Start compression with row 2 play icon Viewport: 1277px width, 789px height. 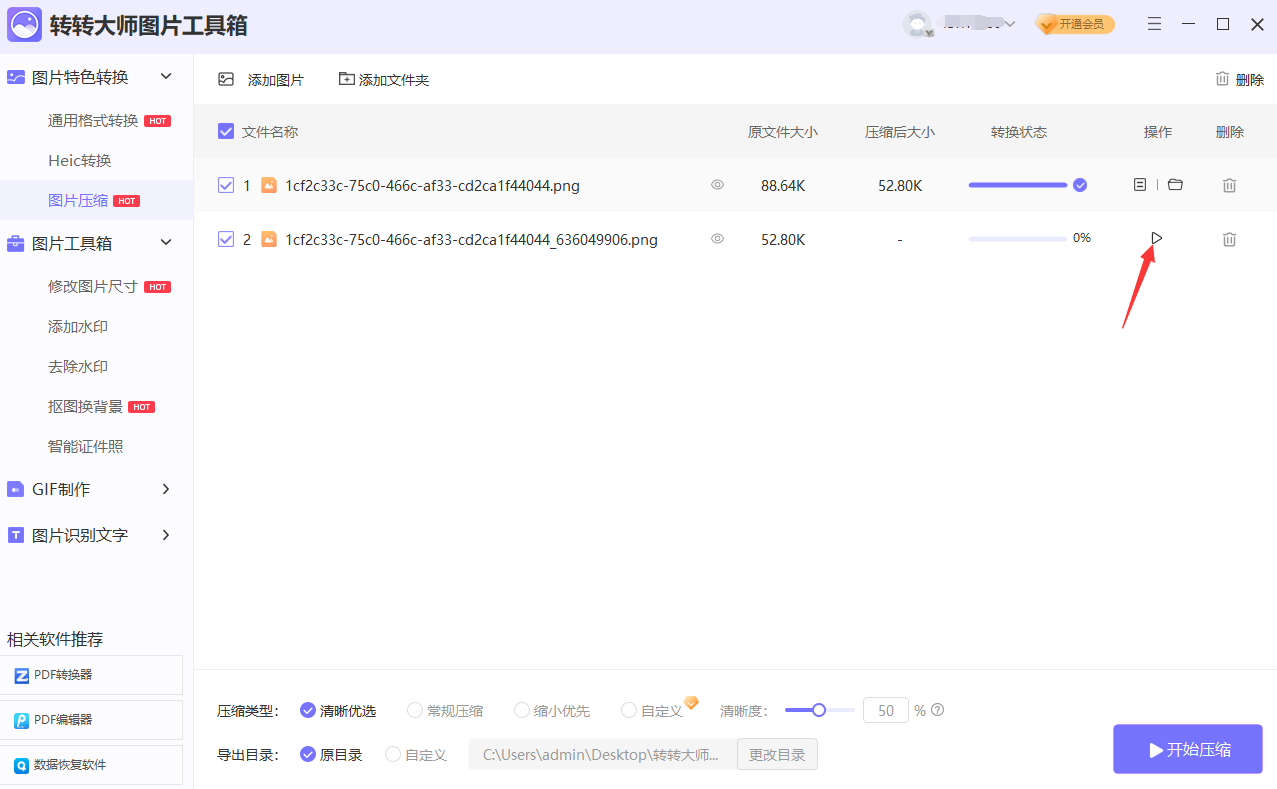[1157, 238]
